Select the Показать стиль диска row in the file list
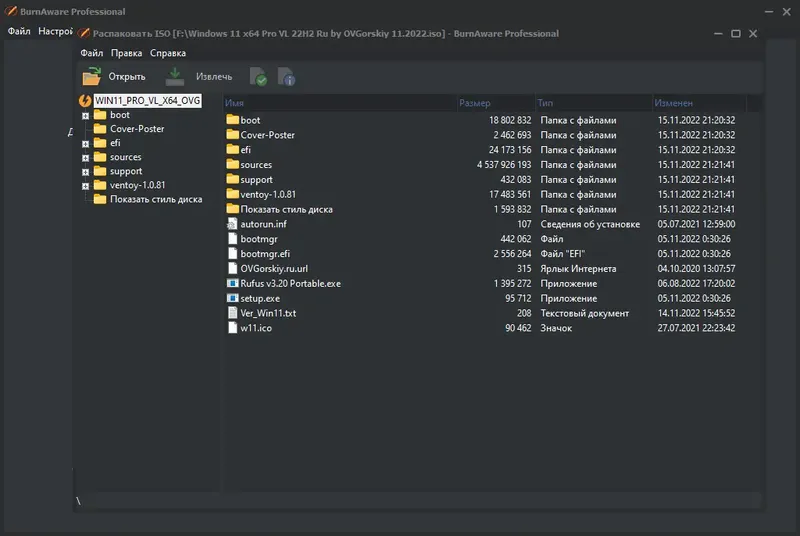 tap(481, 209)
